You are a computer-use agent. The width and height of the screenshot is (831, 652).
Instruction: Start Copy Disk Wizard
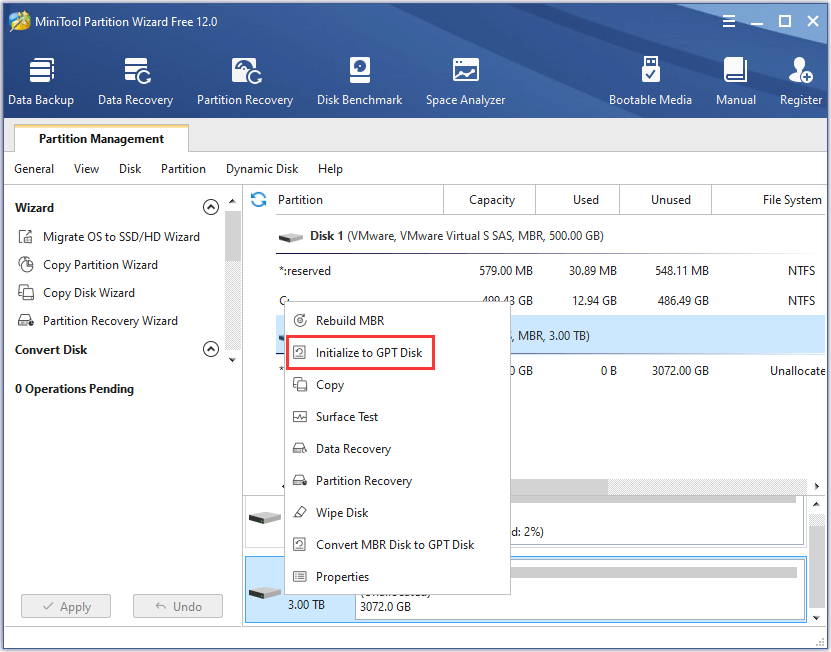click(x=89, y=293)
